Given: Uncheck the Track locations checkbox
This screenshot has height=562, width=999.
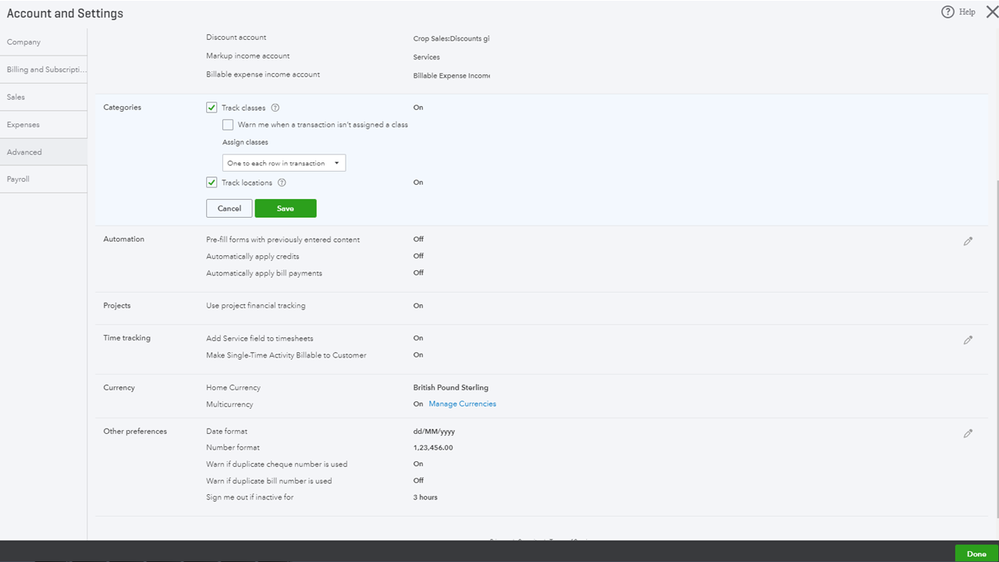Looking at the screenshot, I should [x=212, y=183].
